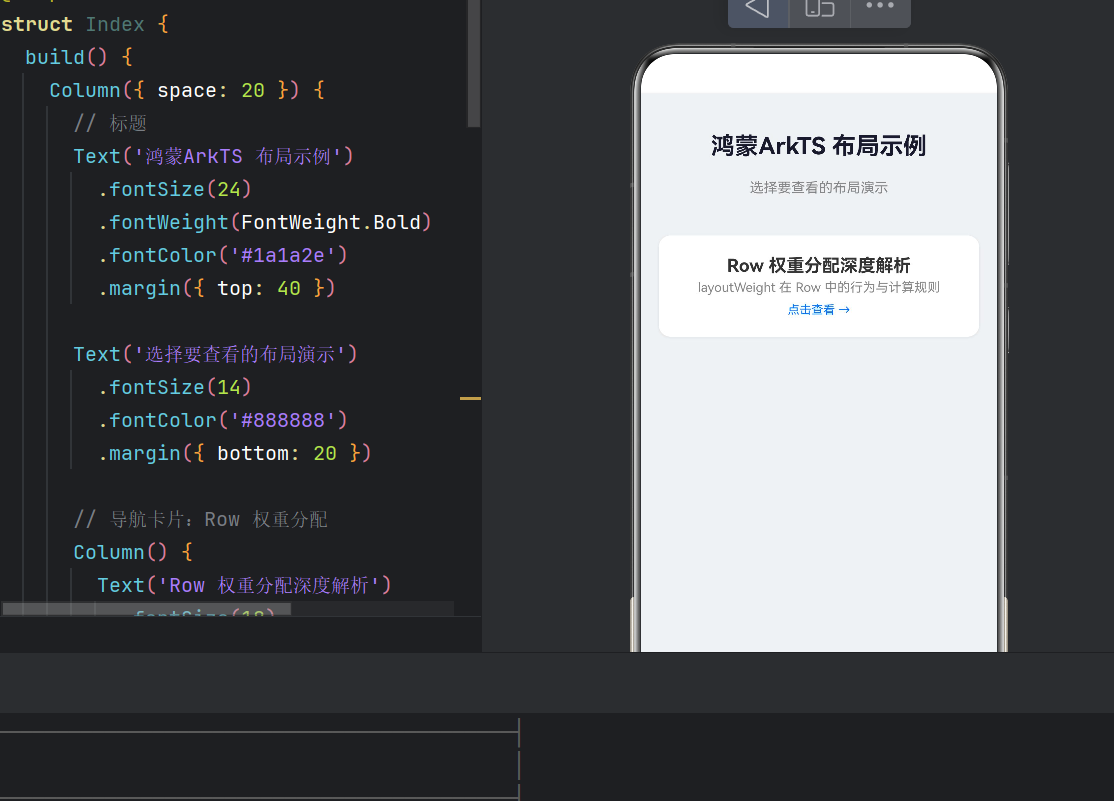Open the three-dots more menu in previewer
Image resolution: width=1114 pixels, height=801 pixels.
[880, 6]
